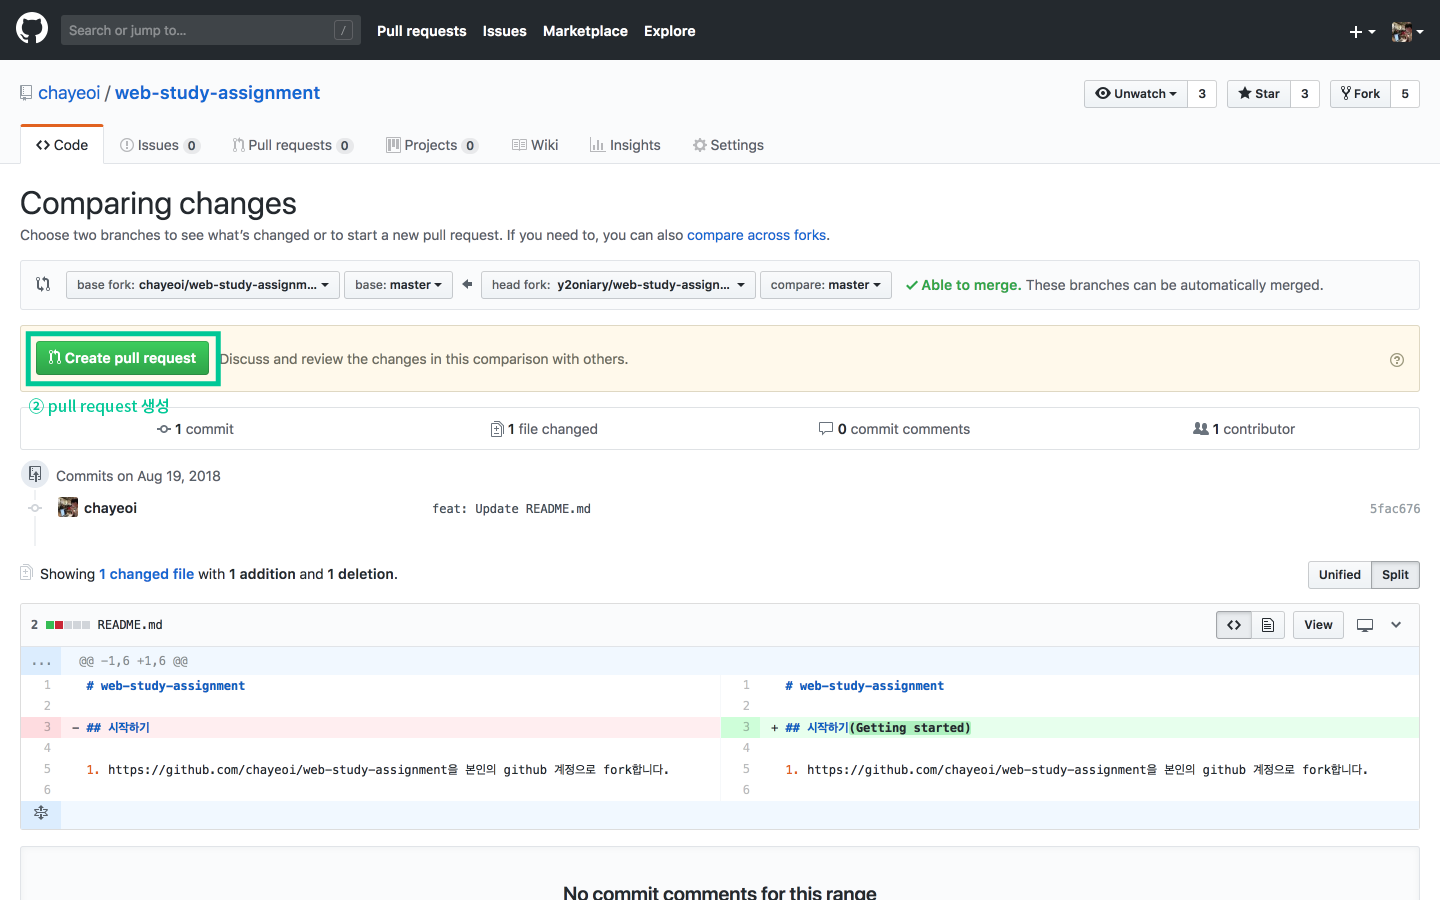Star the repository
The width and height of the screenshot is (1440, 900).
tap(1259, 94)
